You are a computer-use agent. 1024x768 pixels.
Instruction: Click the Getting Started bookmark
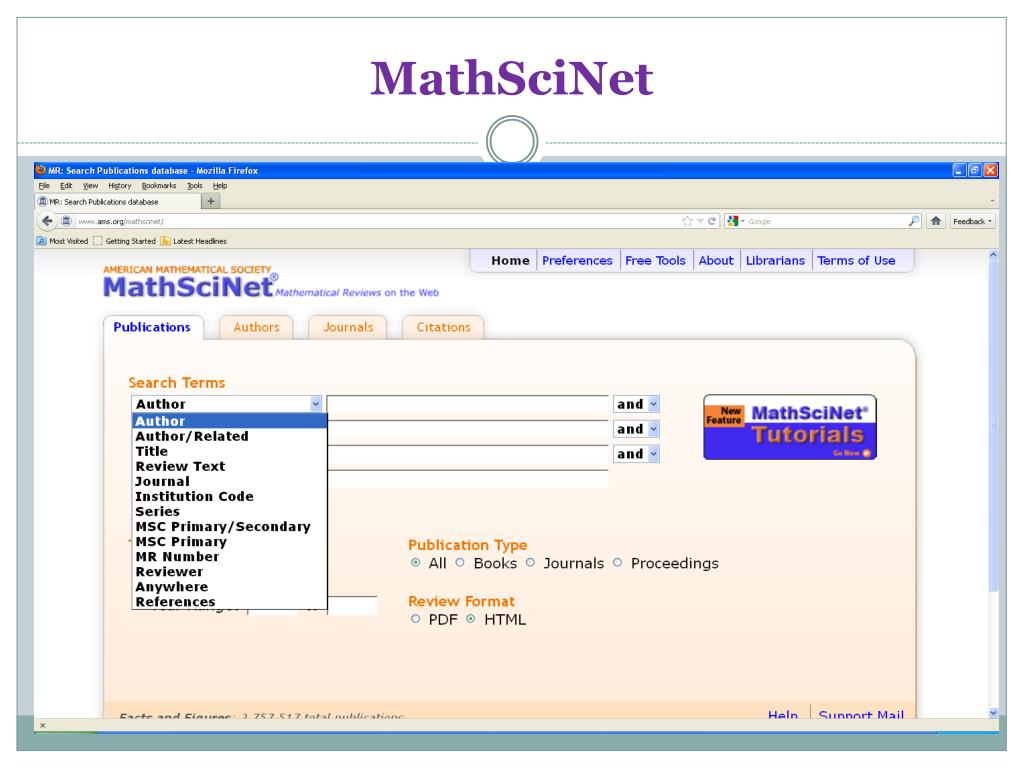tap(125, 241)
